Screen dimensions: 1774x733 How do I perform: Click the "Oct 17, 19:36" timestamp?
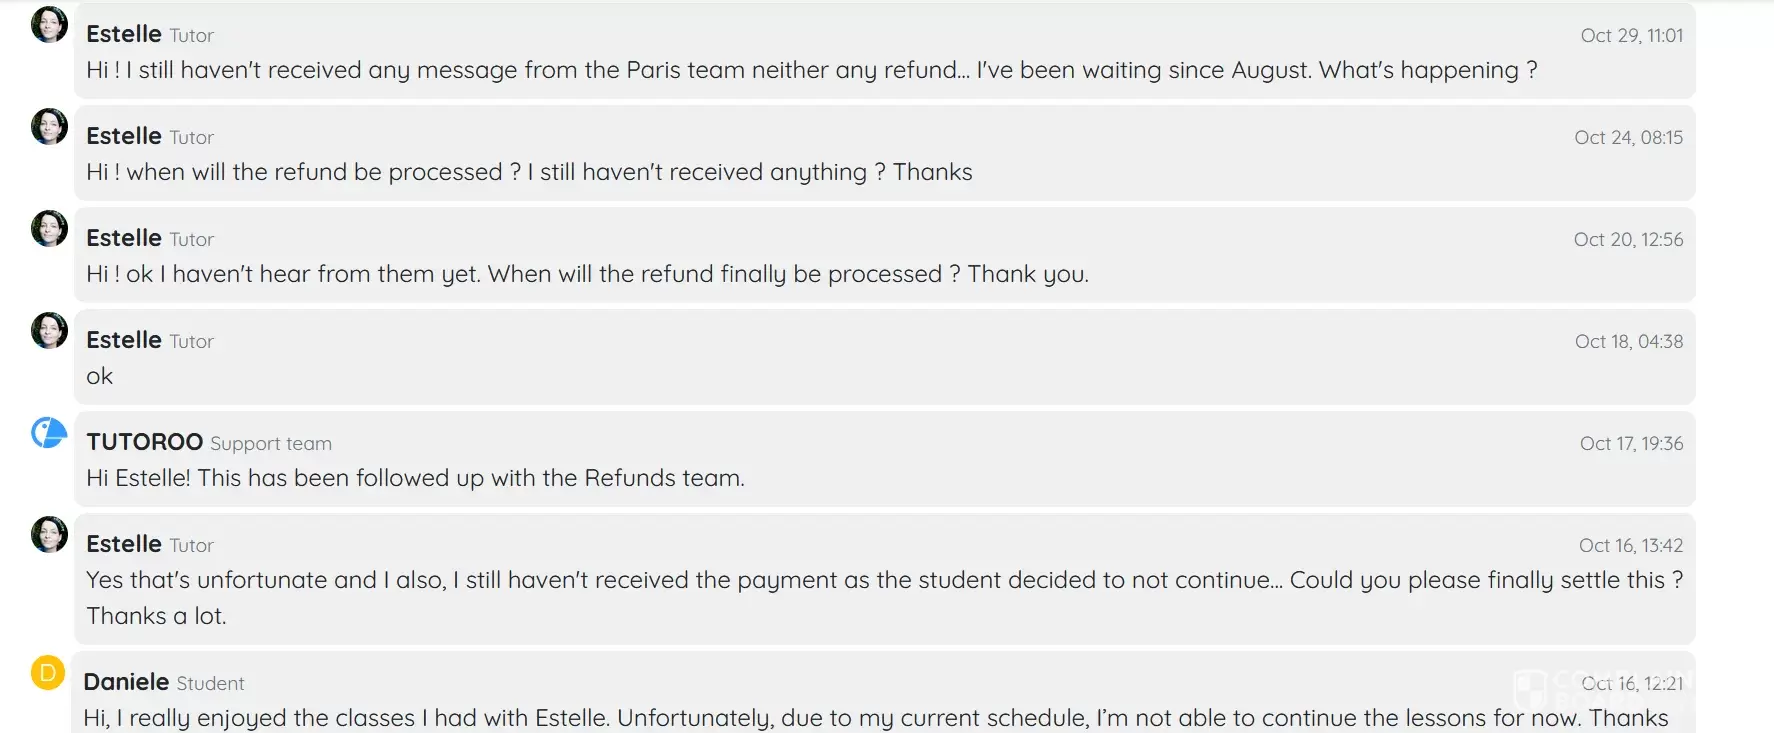click(x=1631, y=444)
